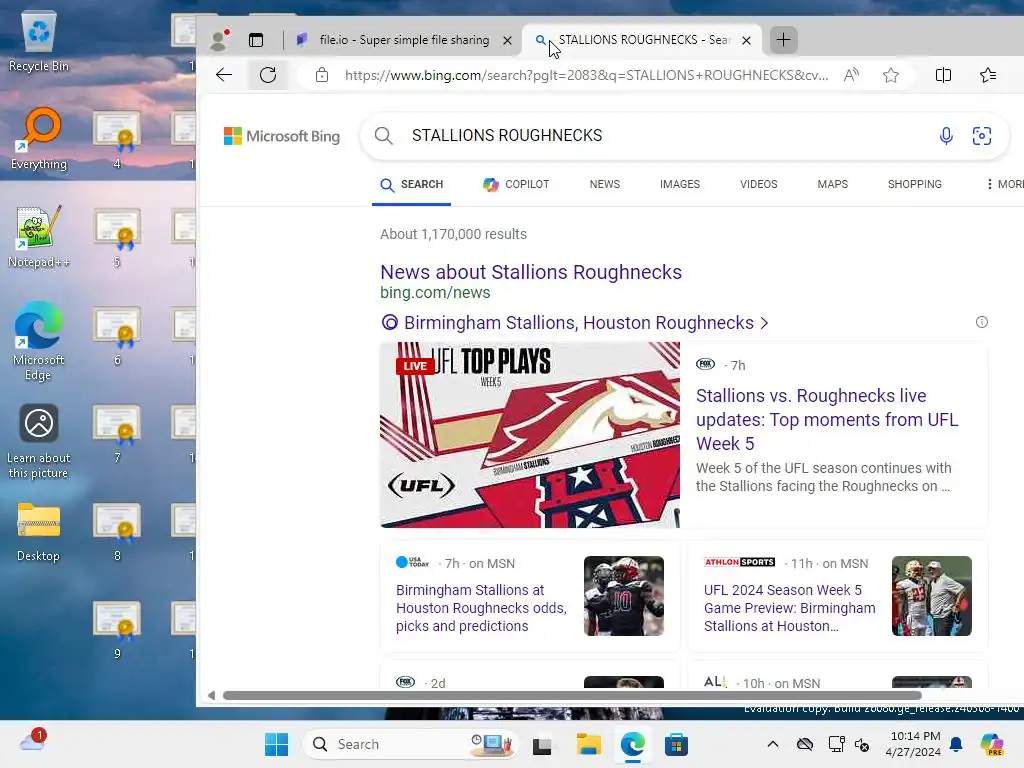Click About 1,170,000 results text
Image resolution: width=1024 pixels, height=768 pixels.
[x=453, y=234]
